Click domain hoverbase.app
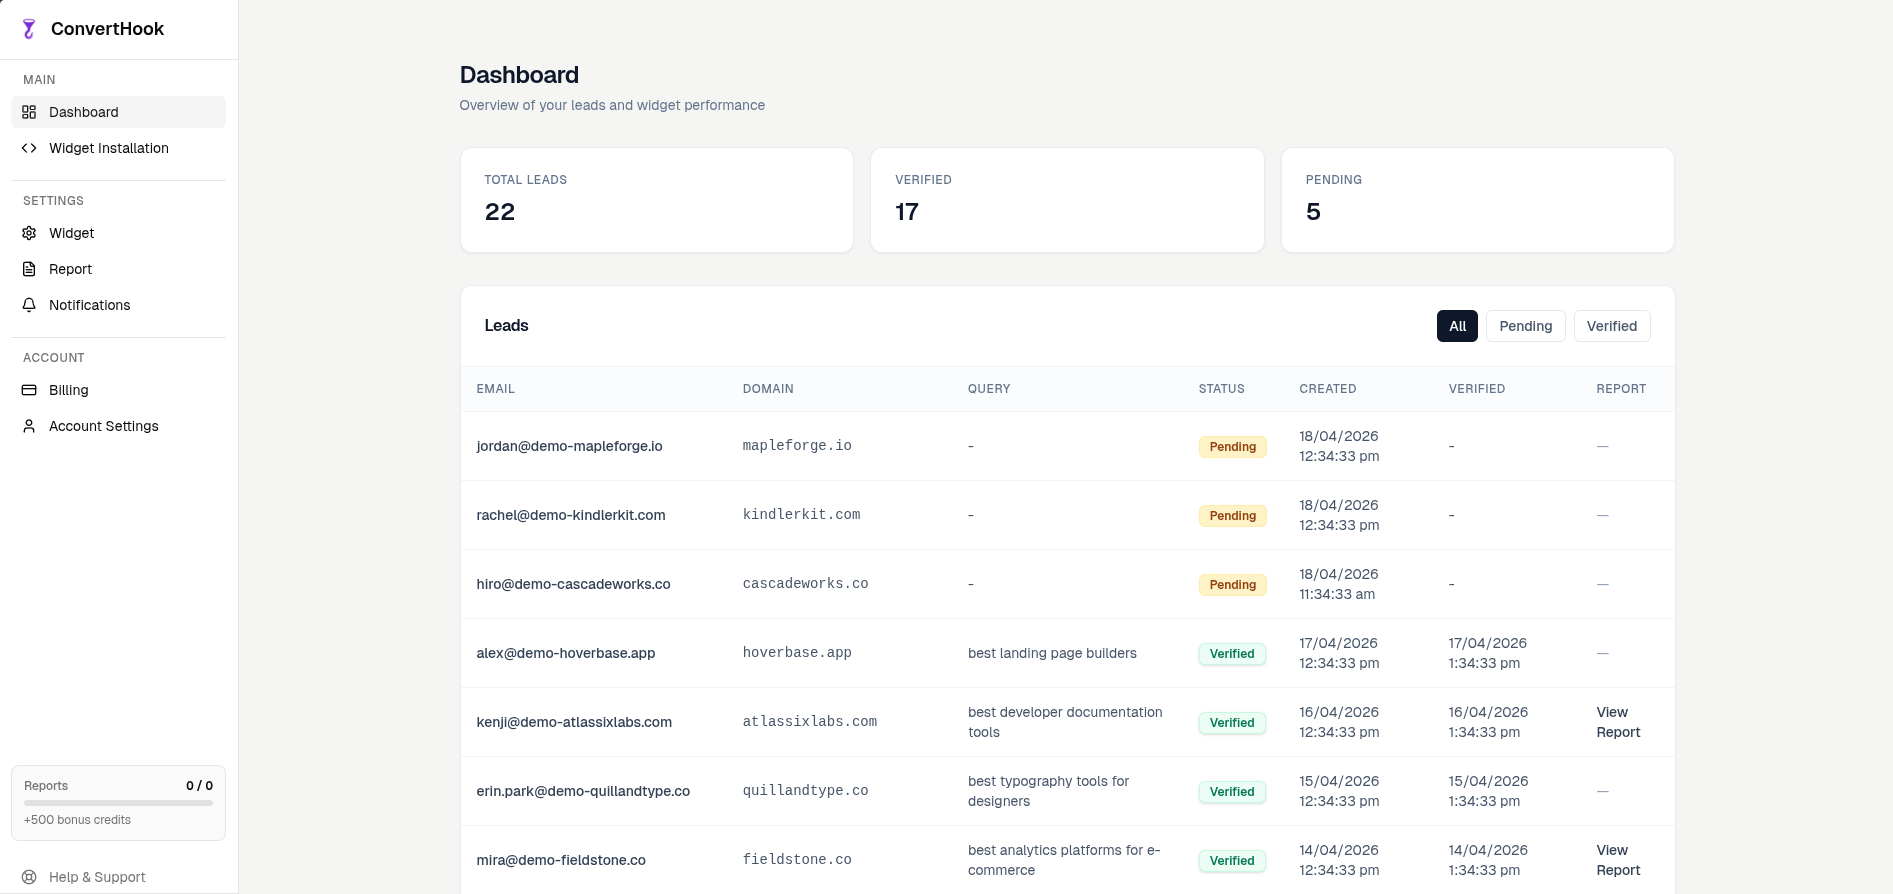Screen dimensions: 1893x894 pos(797,653)
